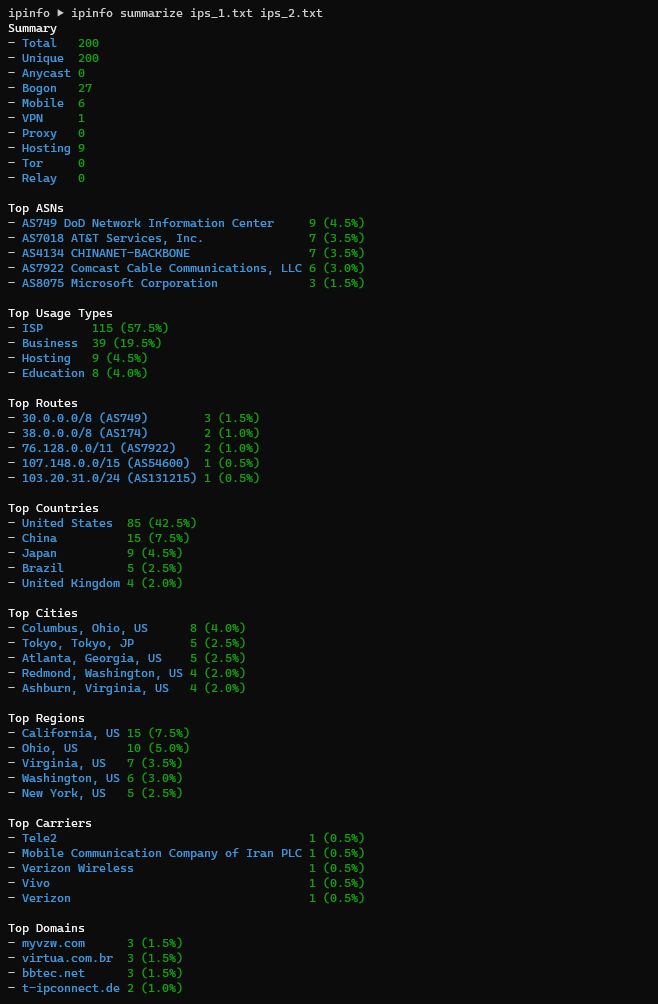658x1004 pixels.
Task: Click 'Washington, US' region entry
Action: [71, 778]
